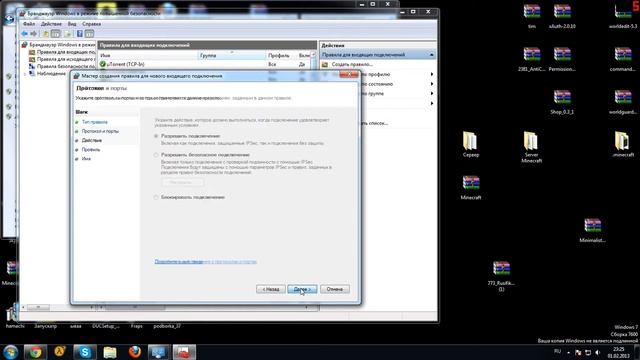The width and height of the screenshot is (640, 360).
Task: Open Windows Explorer folder in taskbar
Action: pos(110,352)
